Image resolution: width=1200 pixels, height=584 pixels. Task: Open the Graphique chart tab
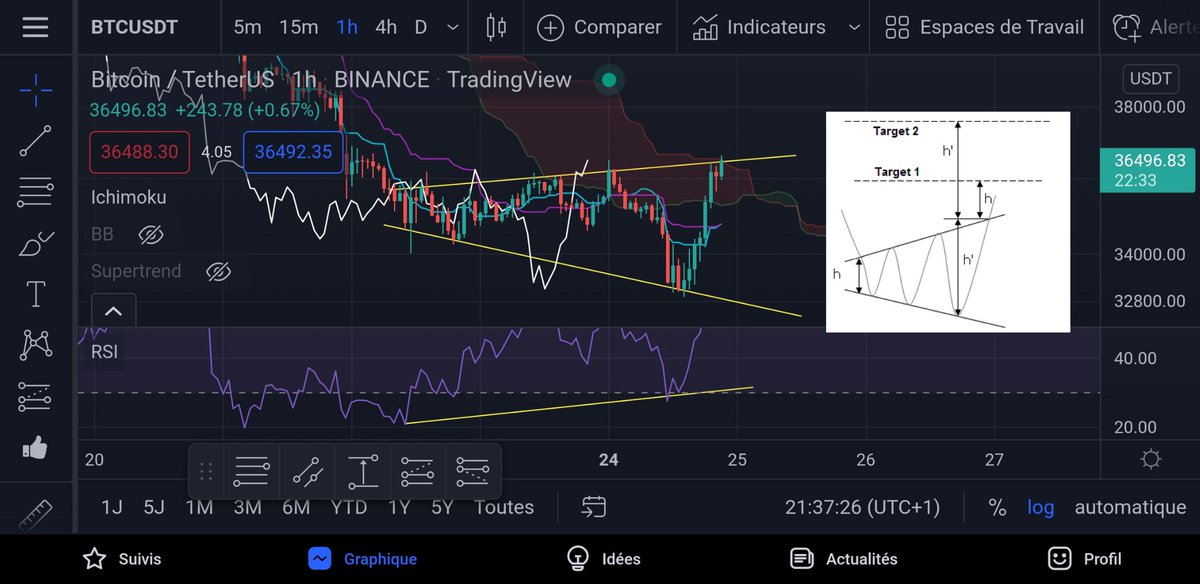pos(362,559)
